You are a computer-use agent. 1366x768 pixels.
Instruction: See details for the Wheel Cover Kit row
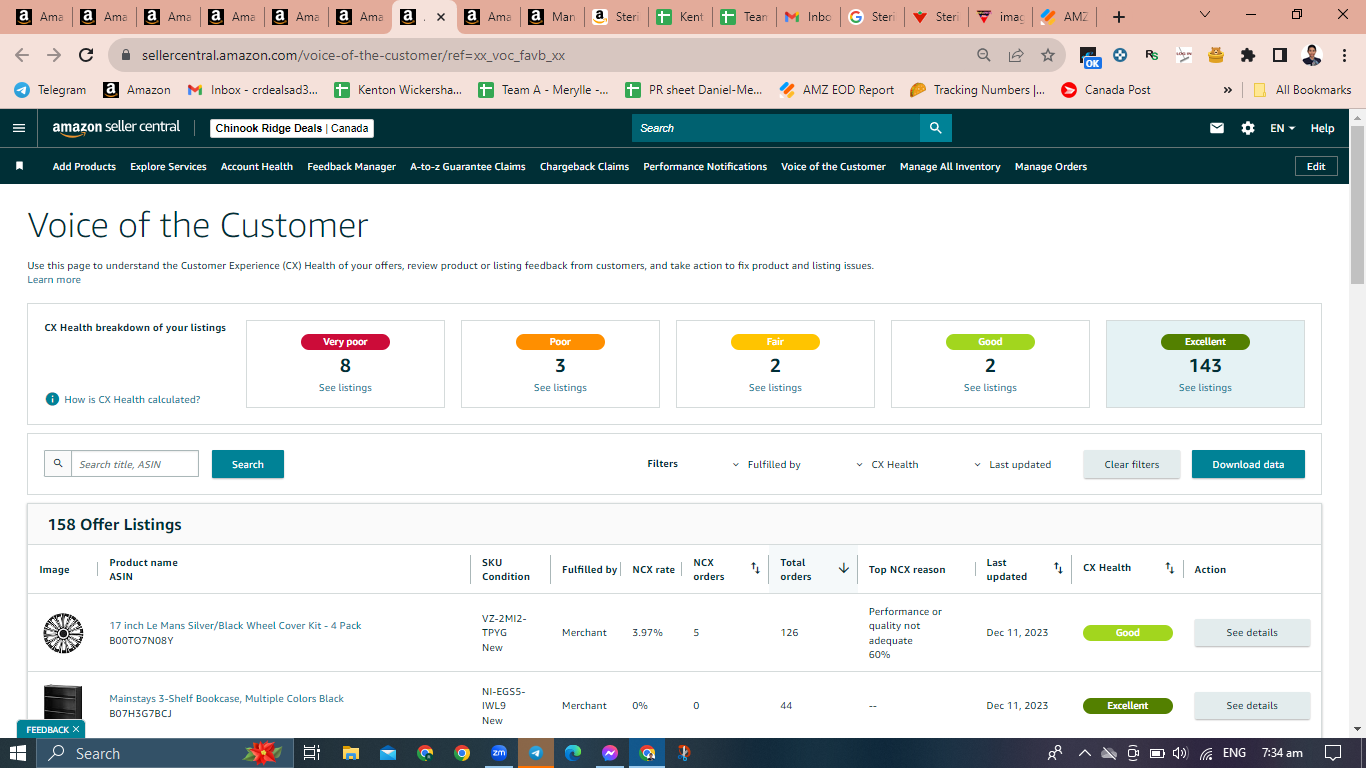click(x=1252, y=633)
